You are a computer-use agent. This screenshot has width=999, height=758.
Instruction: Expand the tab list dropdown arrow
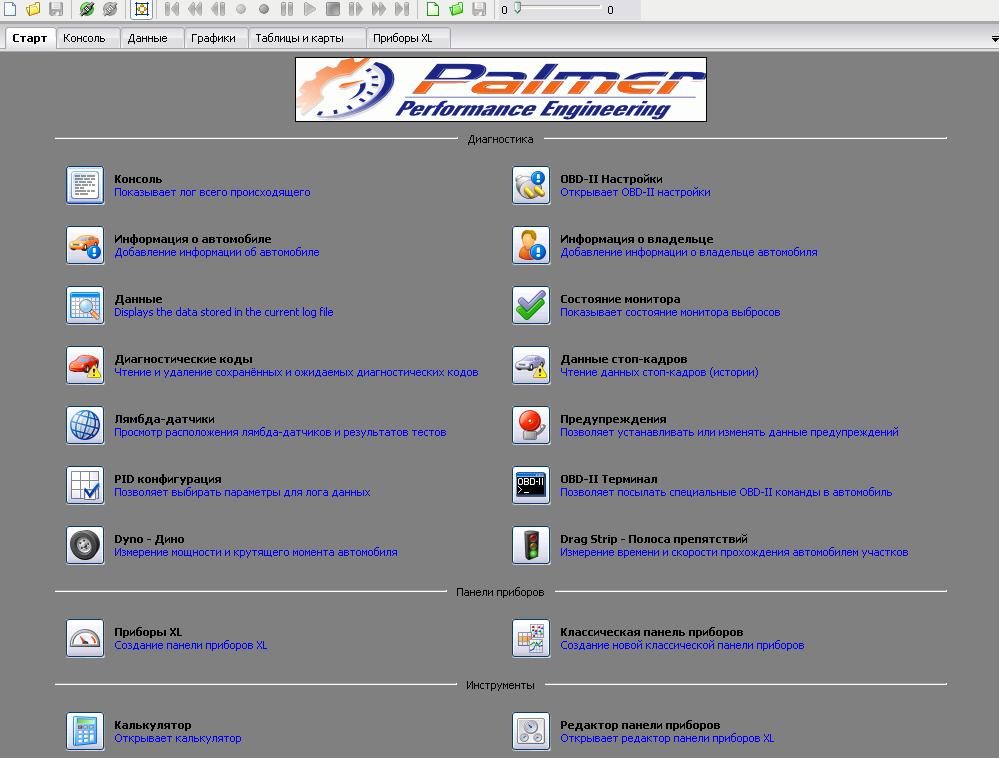coord(990,38)
